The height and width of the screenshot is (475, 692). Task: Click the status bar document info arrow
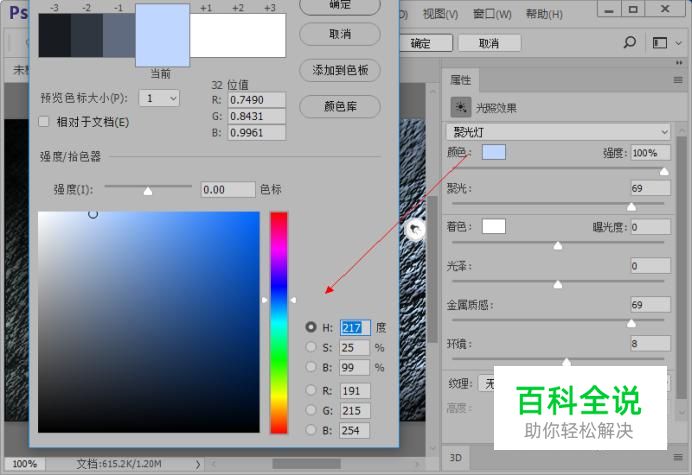[x=198, y=464]
